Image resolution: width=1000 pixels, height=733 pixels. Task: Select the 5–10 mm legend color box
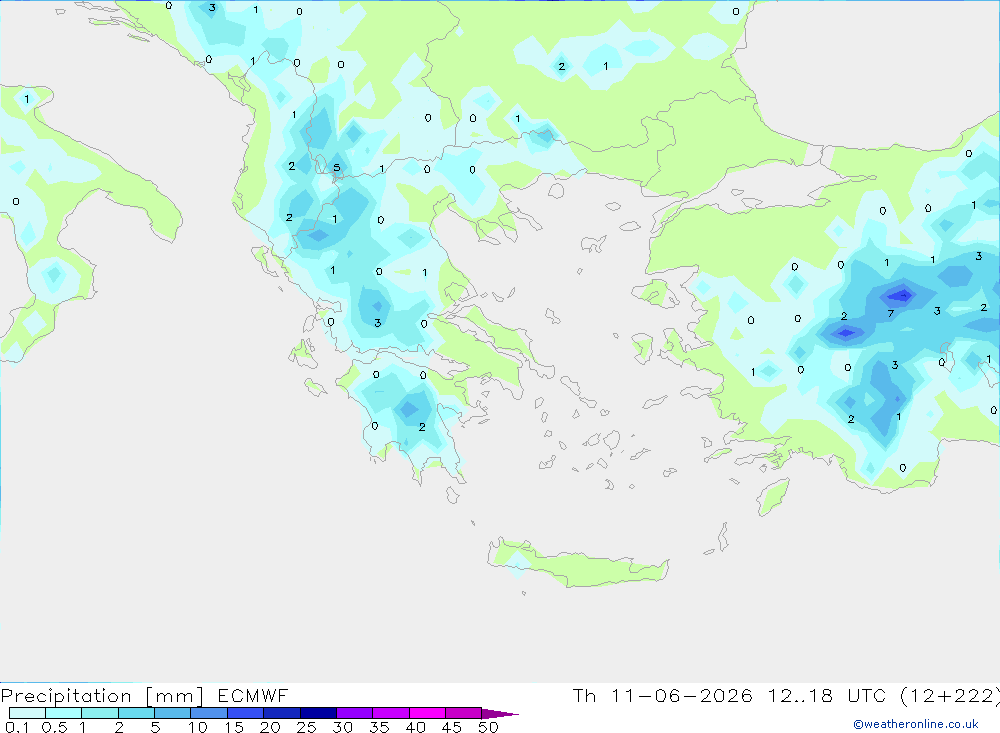[173, 713]
